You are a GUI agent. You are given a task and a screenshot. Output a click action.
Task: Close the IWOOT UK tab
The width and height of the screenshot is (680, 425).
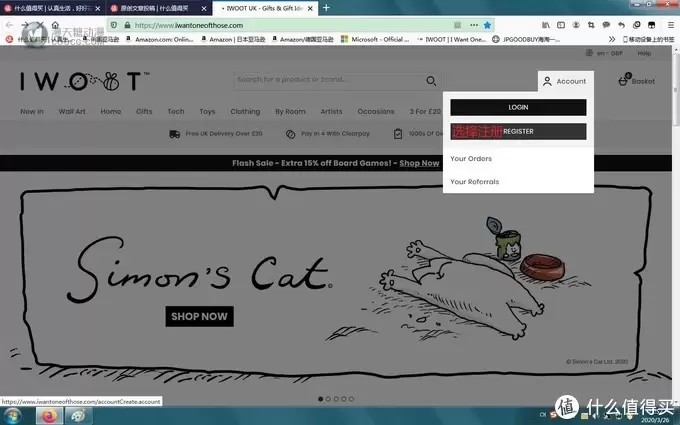click(310, 8)
